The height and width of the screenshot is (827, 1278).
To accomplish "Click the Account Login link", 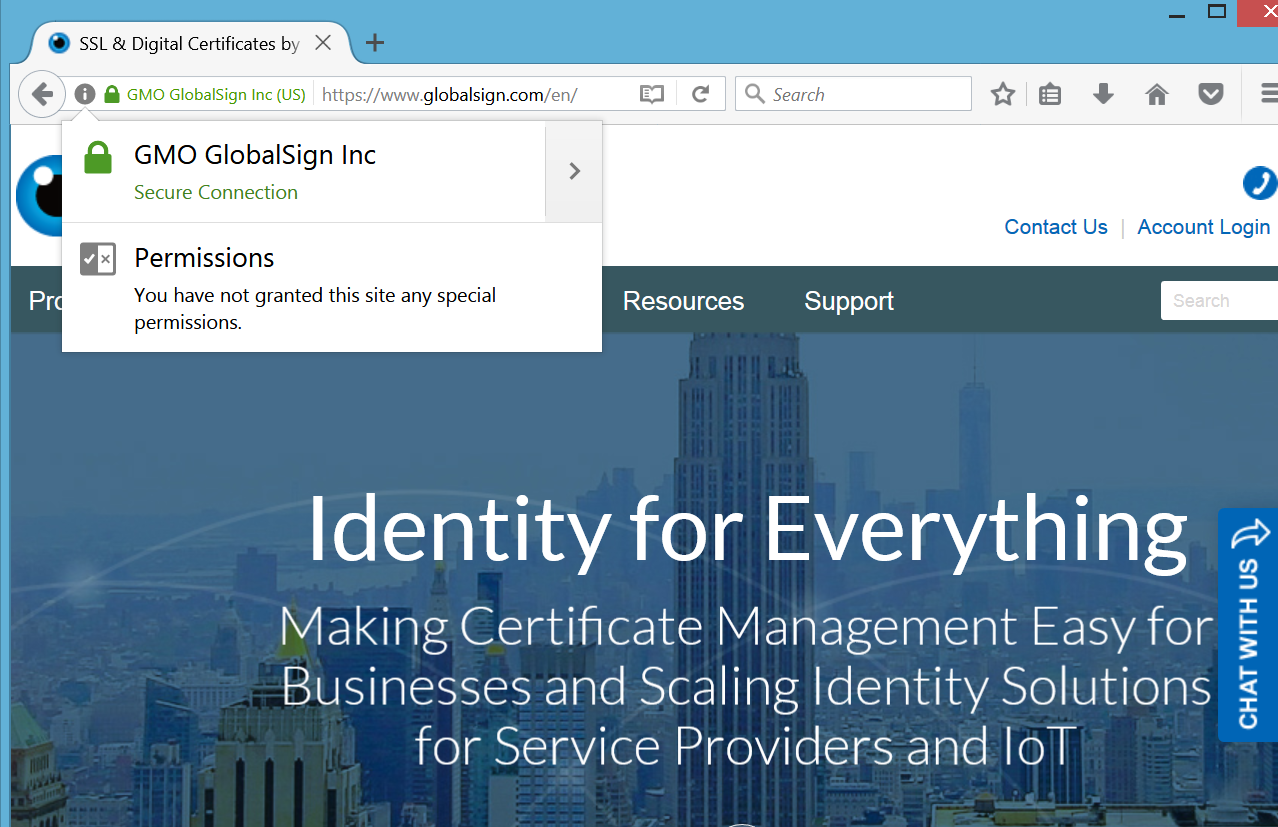I will (1203, 227).
